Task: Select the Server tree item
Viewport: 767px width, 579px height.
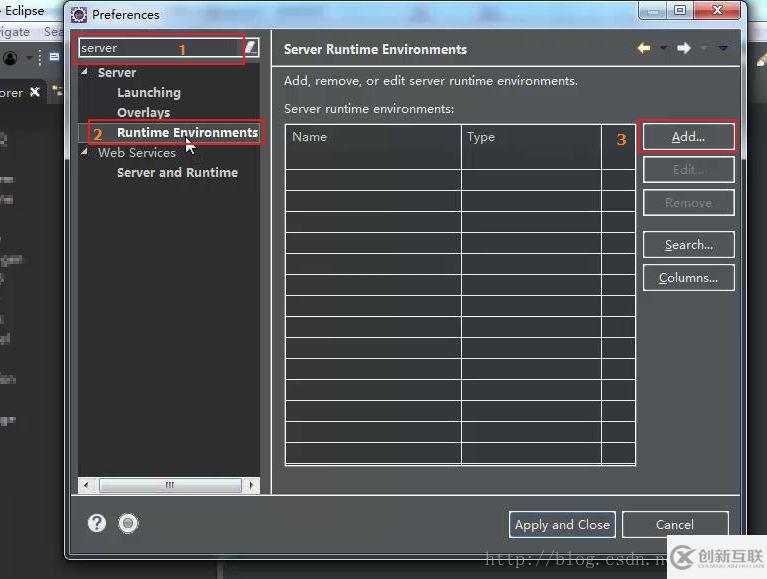Action: [x=117, y=72]
